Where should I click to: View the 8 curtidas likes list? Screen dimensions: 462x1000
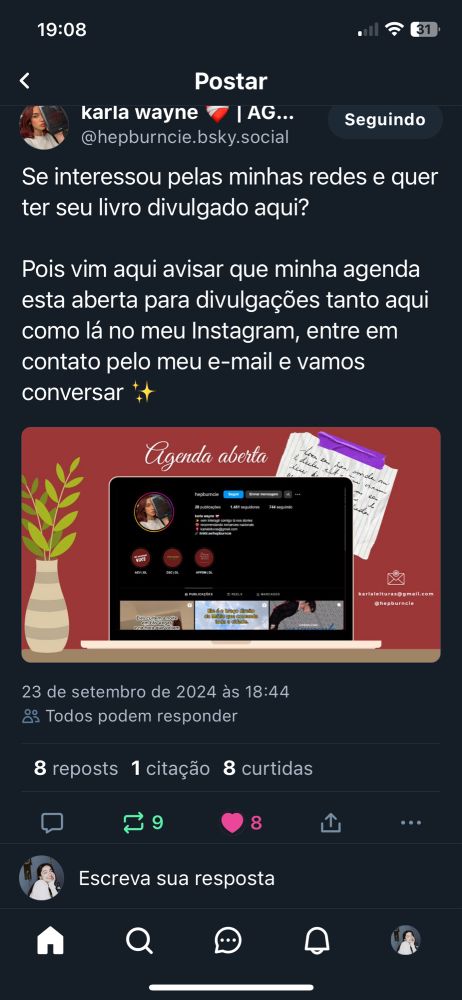268,768
